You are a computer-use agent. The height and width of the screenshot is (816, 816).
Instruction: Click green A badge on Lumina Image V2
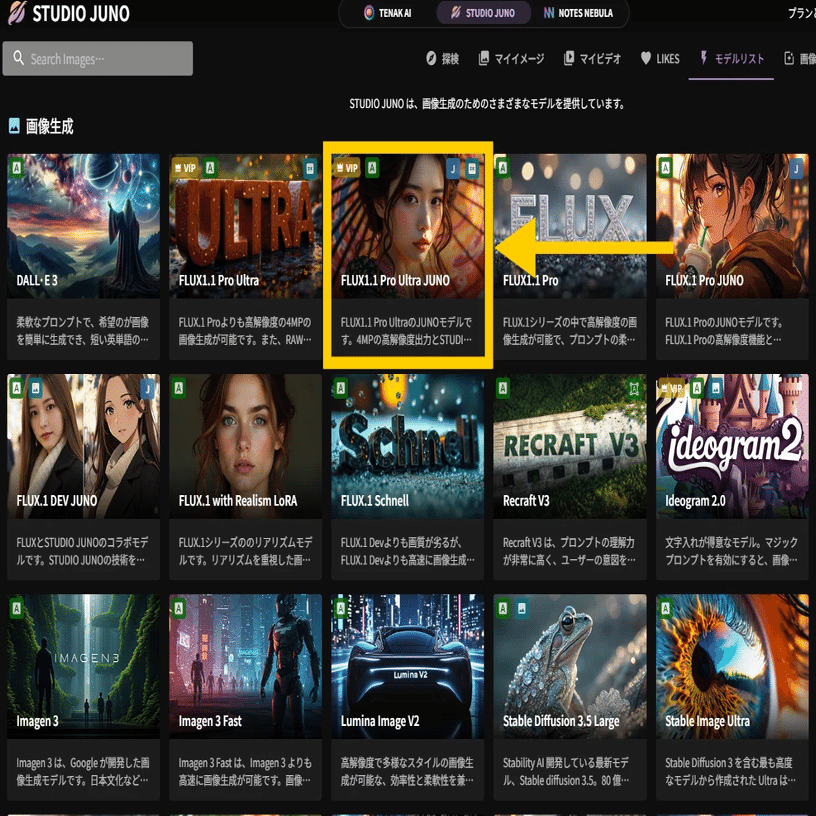coord(340,608)
